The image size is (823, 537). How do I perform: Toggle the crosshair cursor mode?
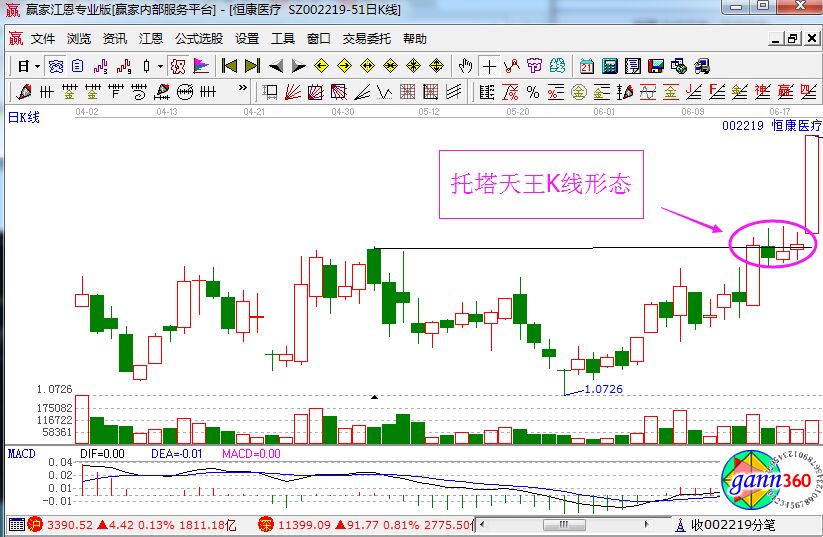coord(489,66)
